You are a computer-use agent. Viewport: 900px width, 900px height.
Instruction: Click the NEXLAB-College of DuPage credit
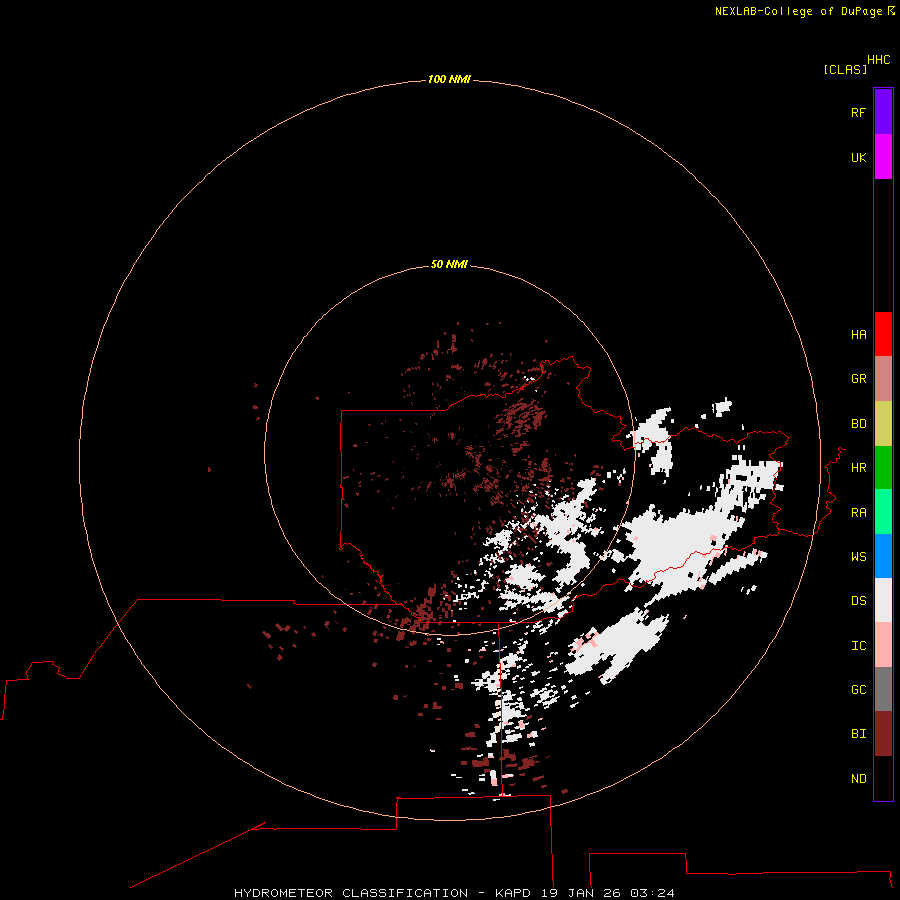tap(798, 11)
